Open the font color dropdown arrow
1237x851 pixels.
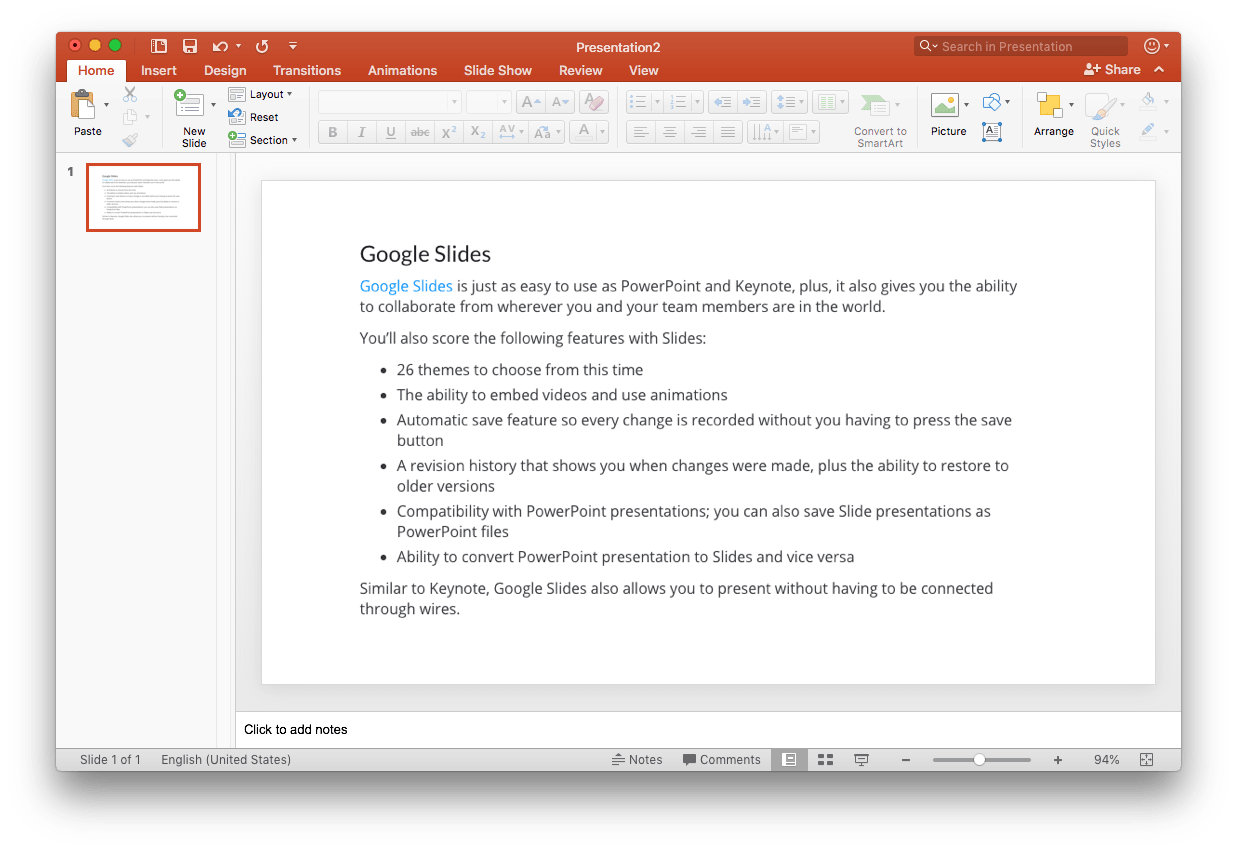[x=602, y=132]
